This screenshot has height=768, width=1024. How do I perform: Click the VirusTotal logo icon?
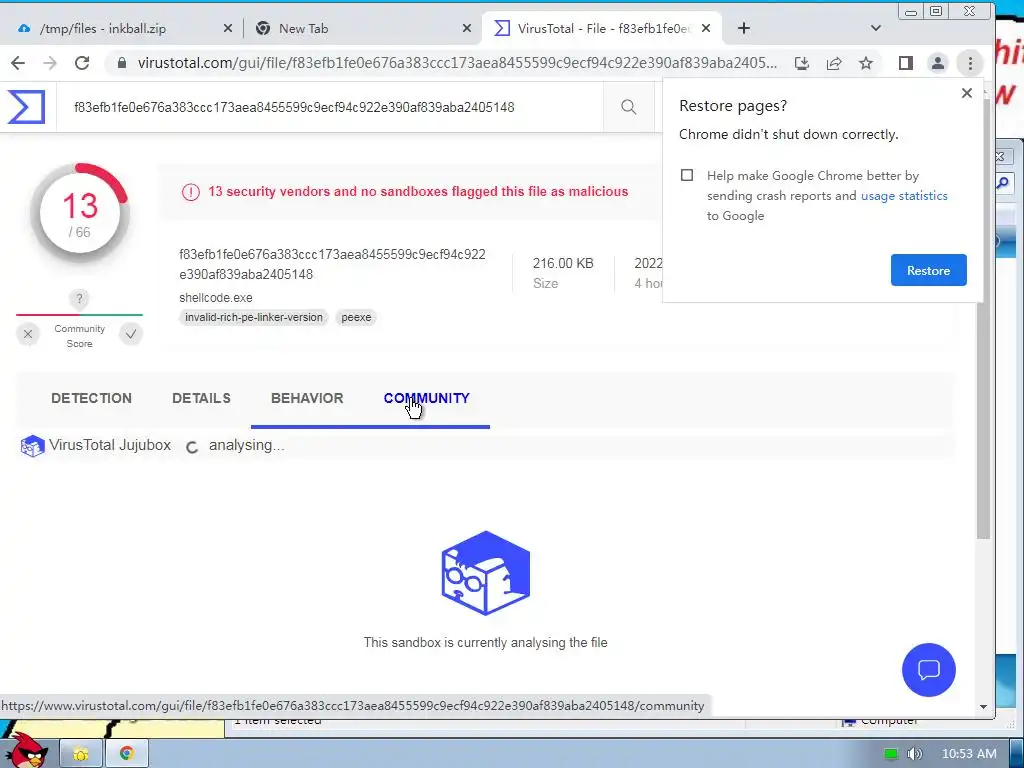(26, 106)
